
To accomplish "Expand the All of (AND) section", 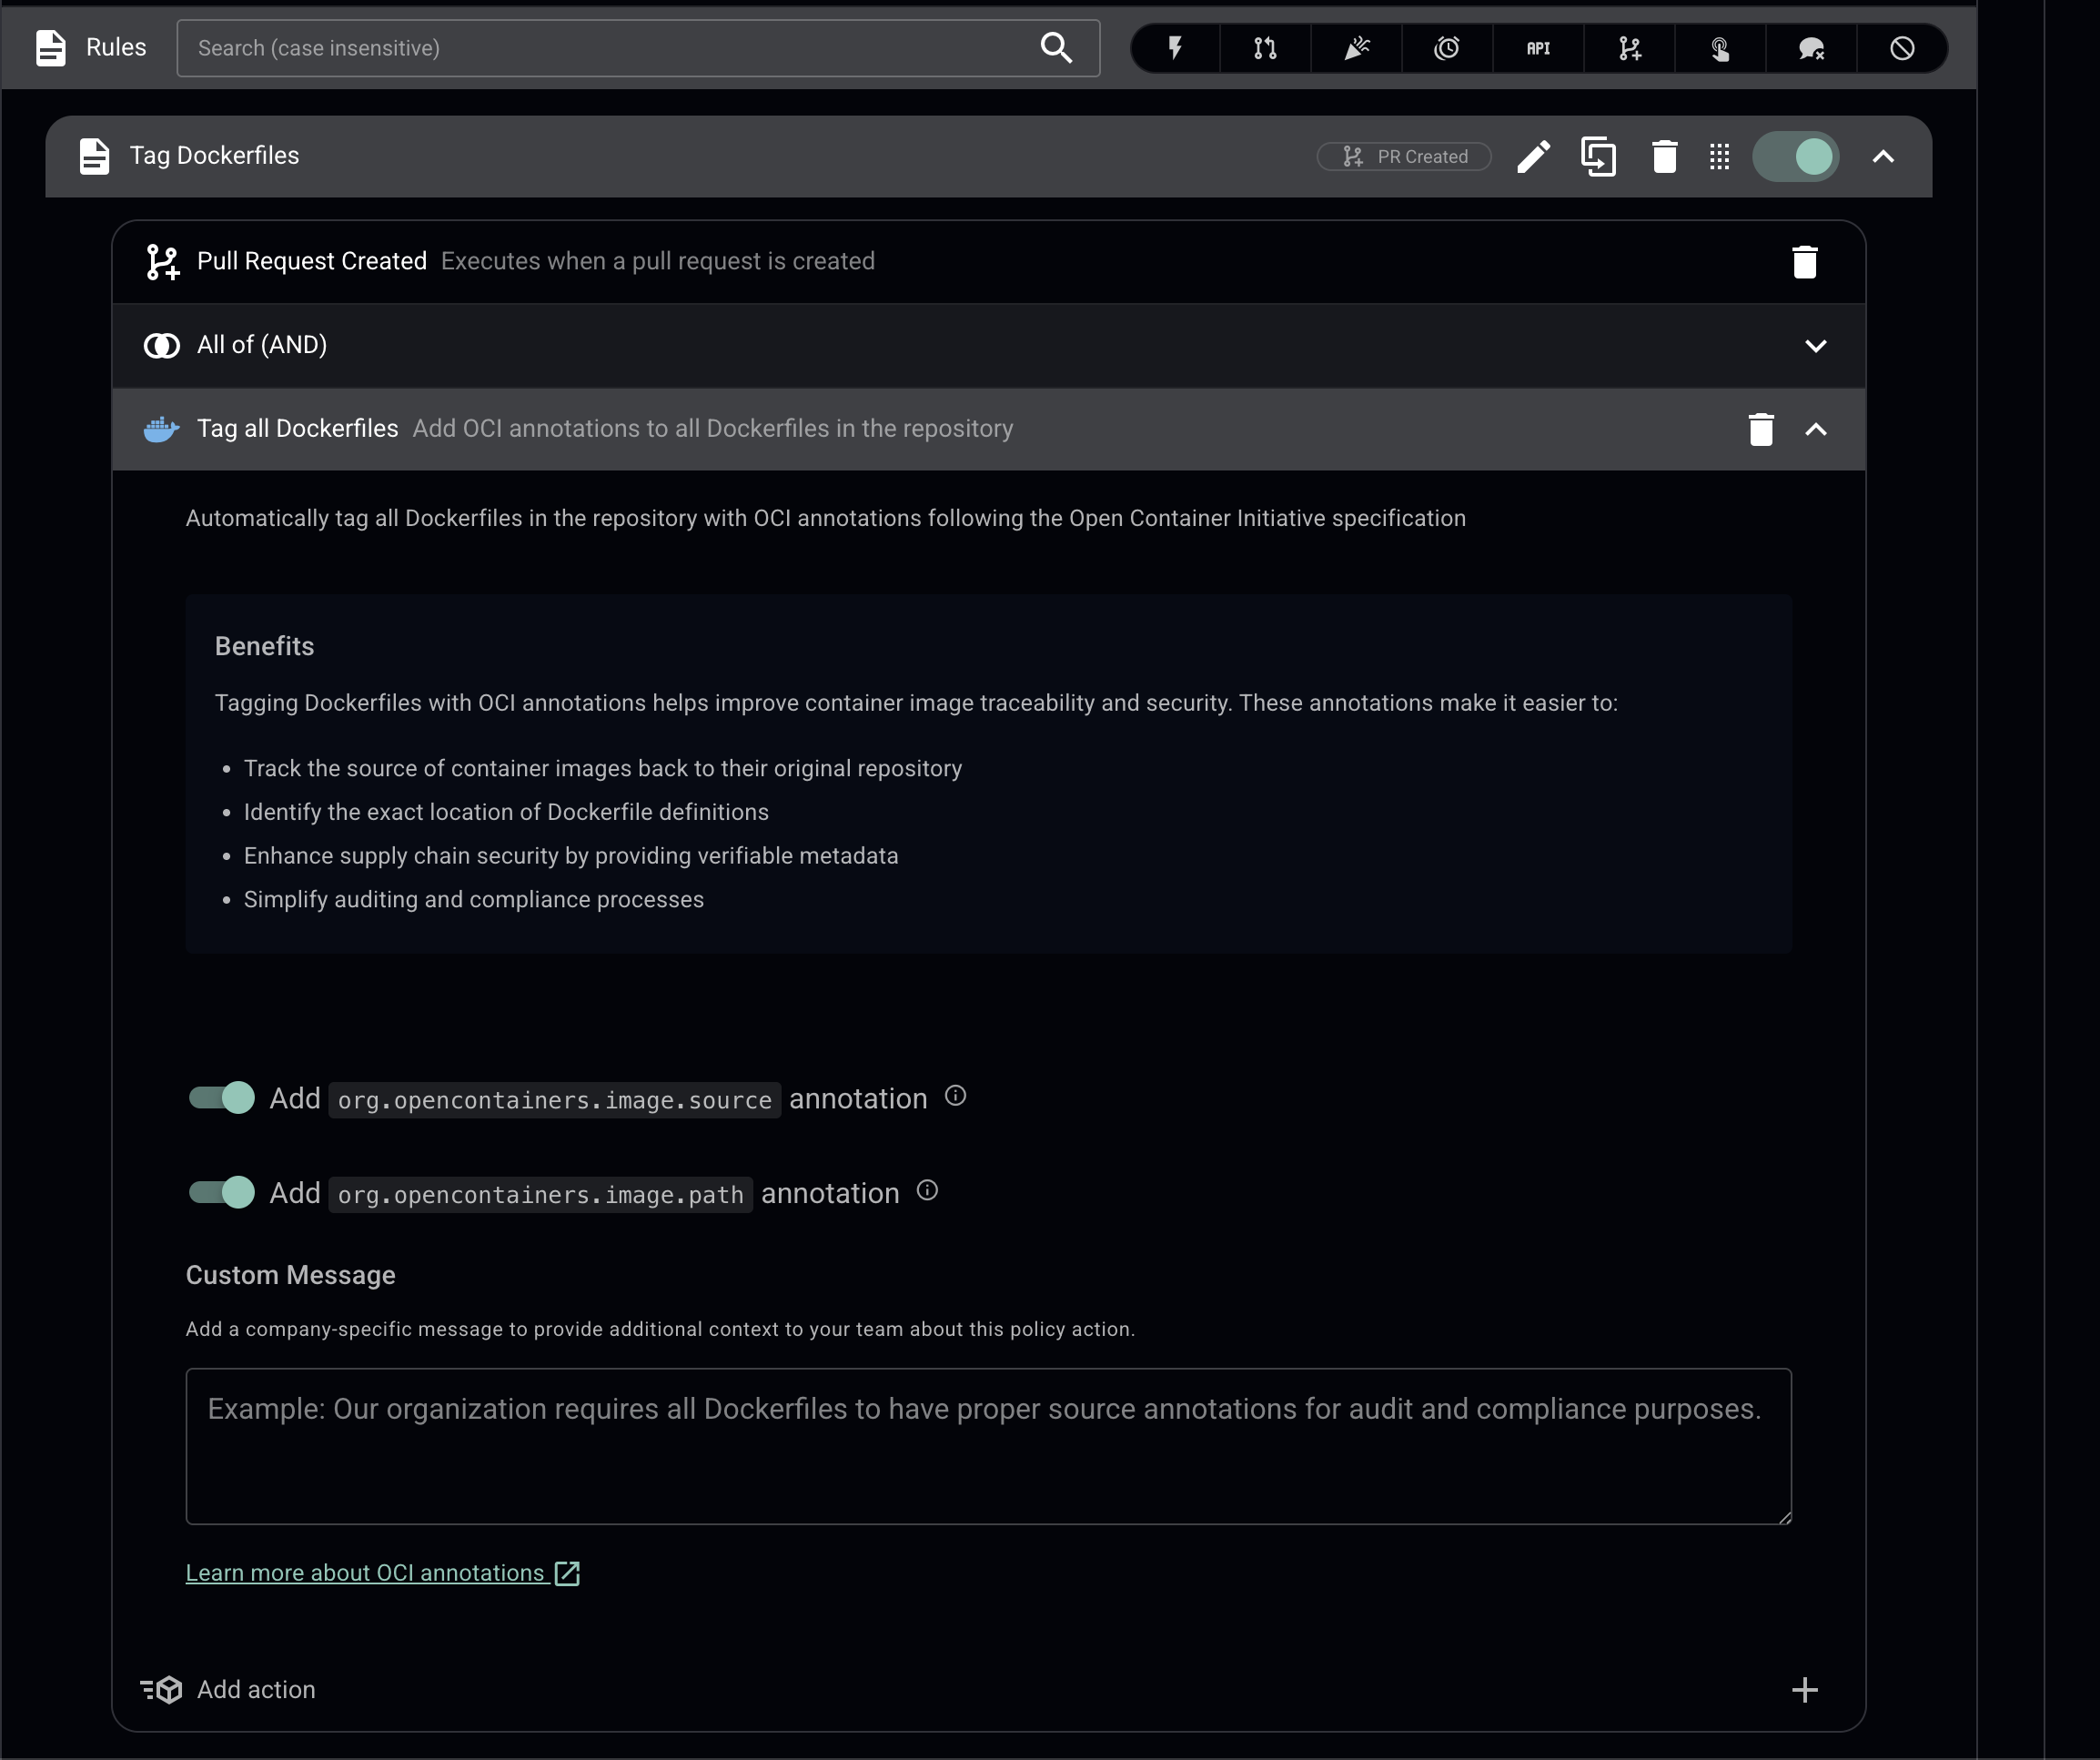I will tap(1815, 346).
